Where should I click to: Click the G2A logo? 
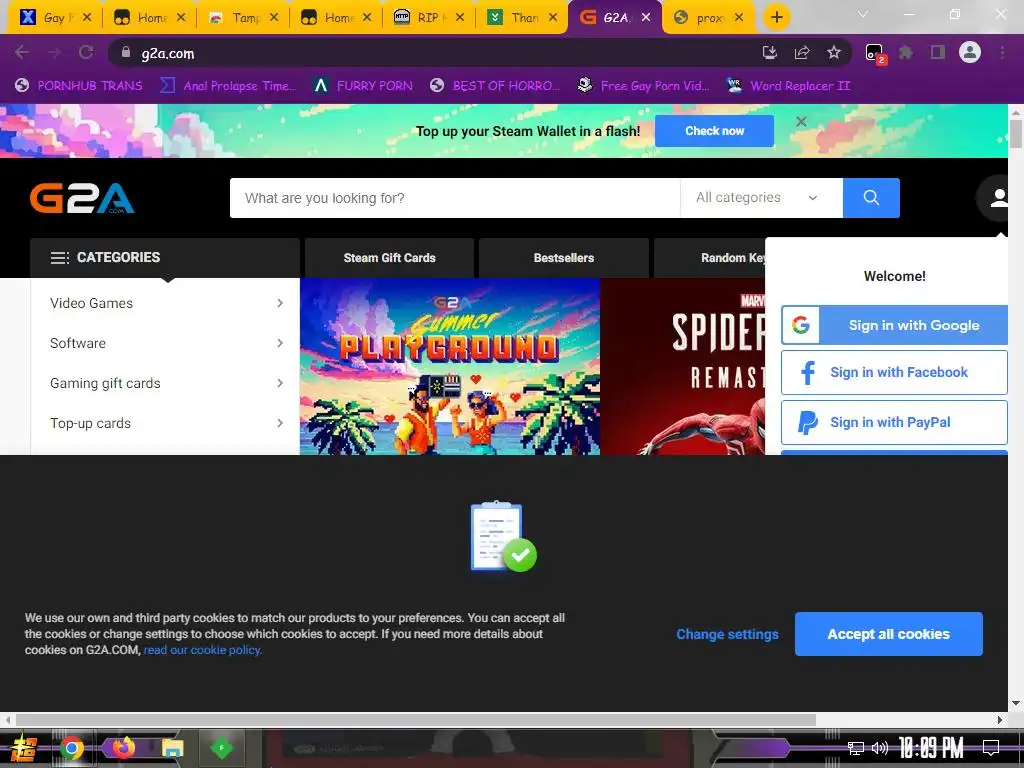82,198
